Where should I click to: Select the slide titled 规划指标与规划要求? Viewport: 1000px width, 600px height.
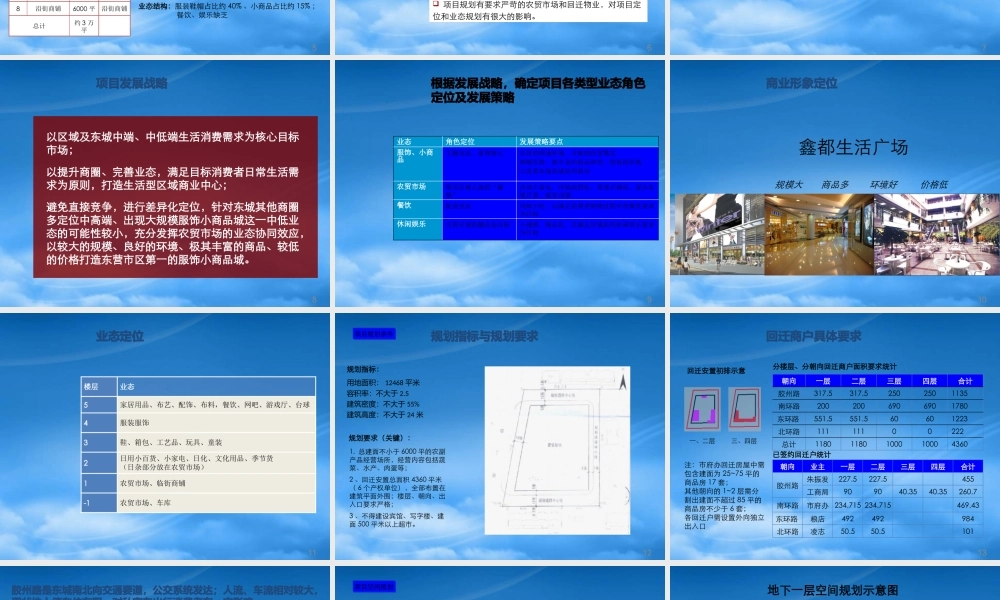tap(500, 436)
